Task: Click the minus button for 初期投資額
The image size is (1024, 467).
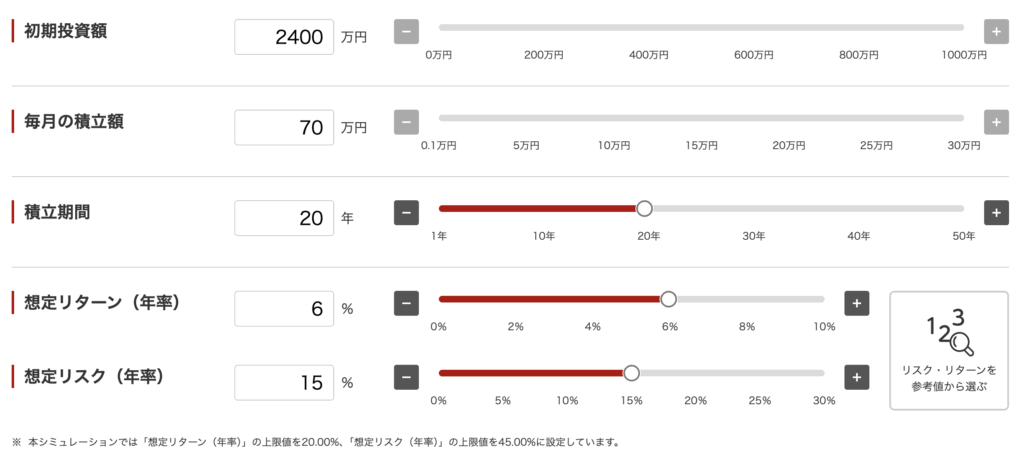Action: tap(406, 32)
